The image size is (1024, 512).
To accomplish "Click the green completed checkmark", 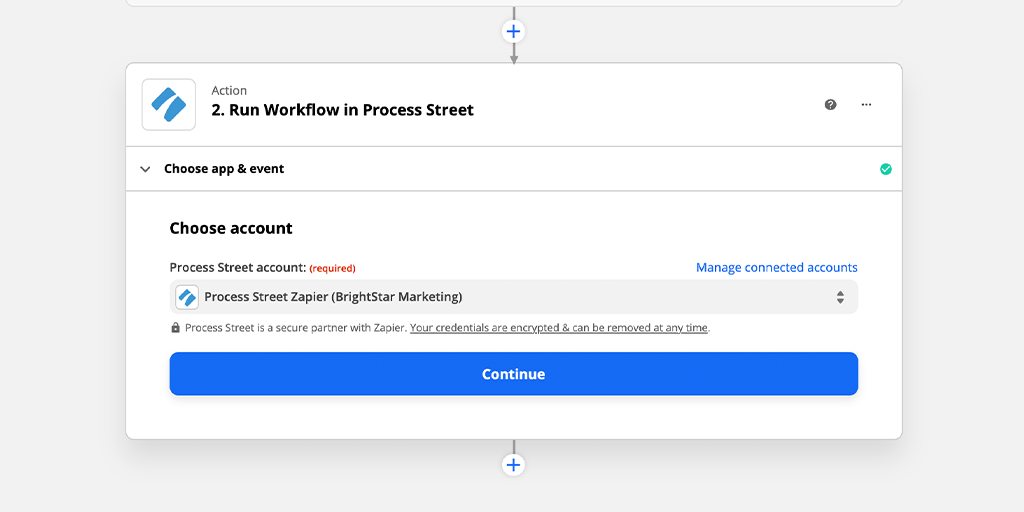I will click(x=886, y=169).
